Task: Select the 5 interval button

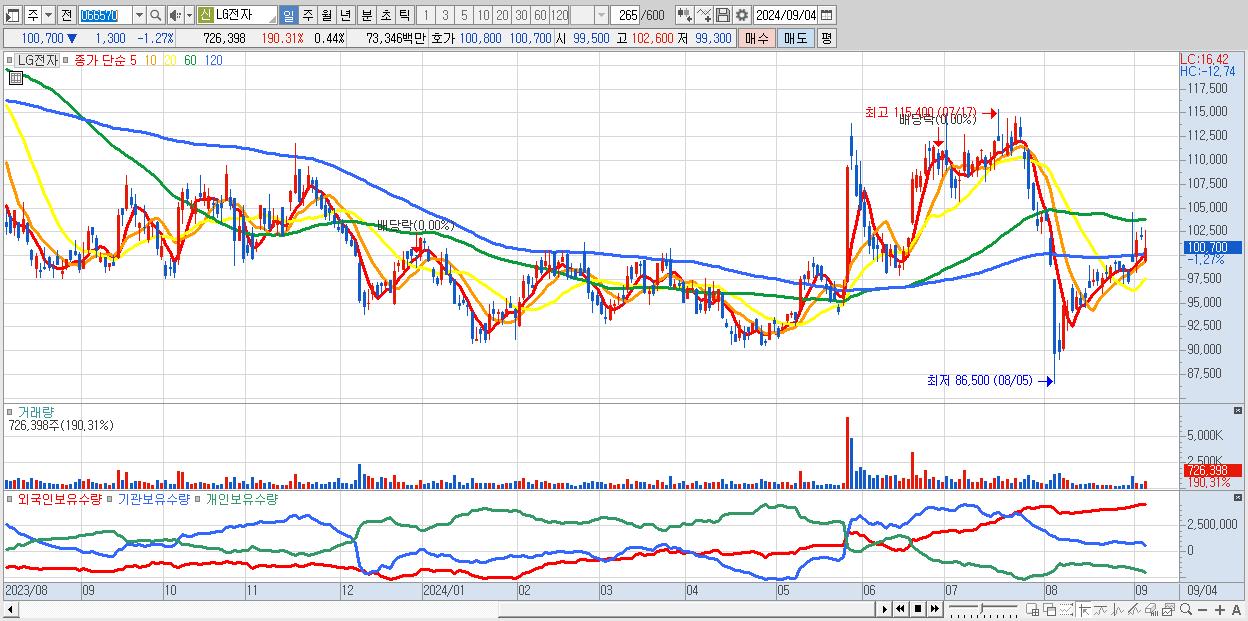Action: point(464,15)
